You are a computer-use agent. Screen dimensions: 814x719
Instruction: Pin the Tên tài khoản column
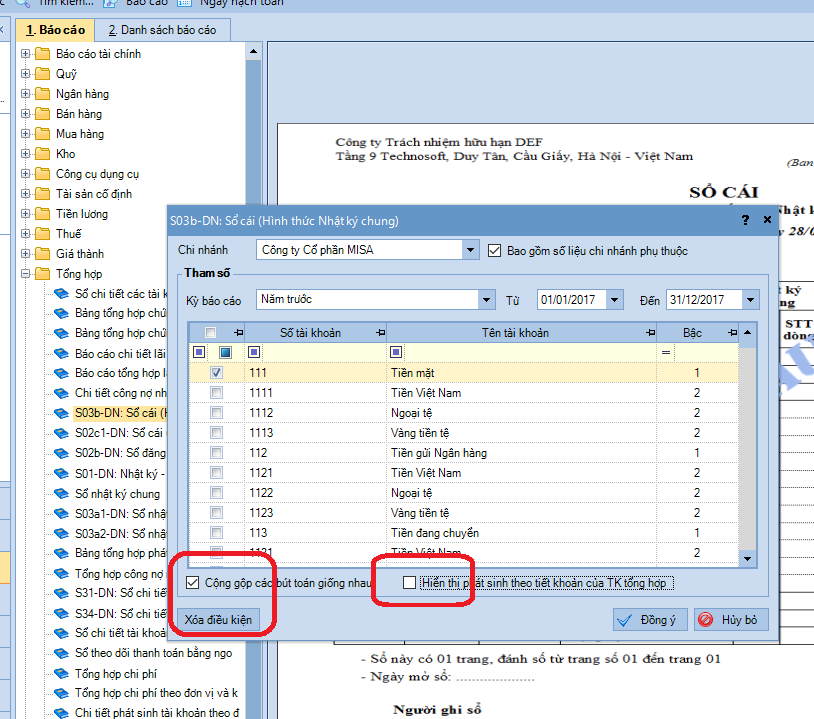pyautogui.click(x=650, y=333)
